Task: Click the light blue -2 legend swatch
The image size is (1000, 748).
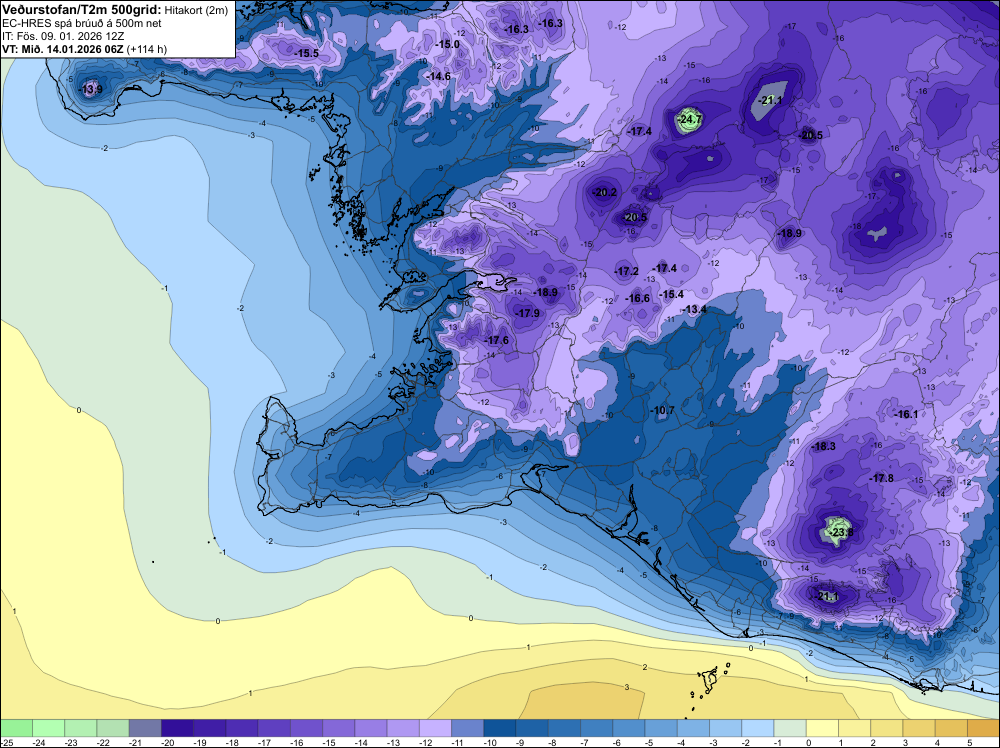Action: tap(758, 728)
